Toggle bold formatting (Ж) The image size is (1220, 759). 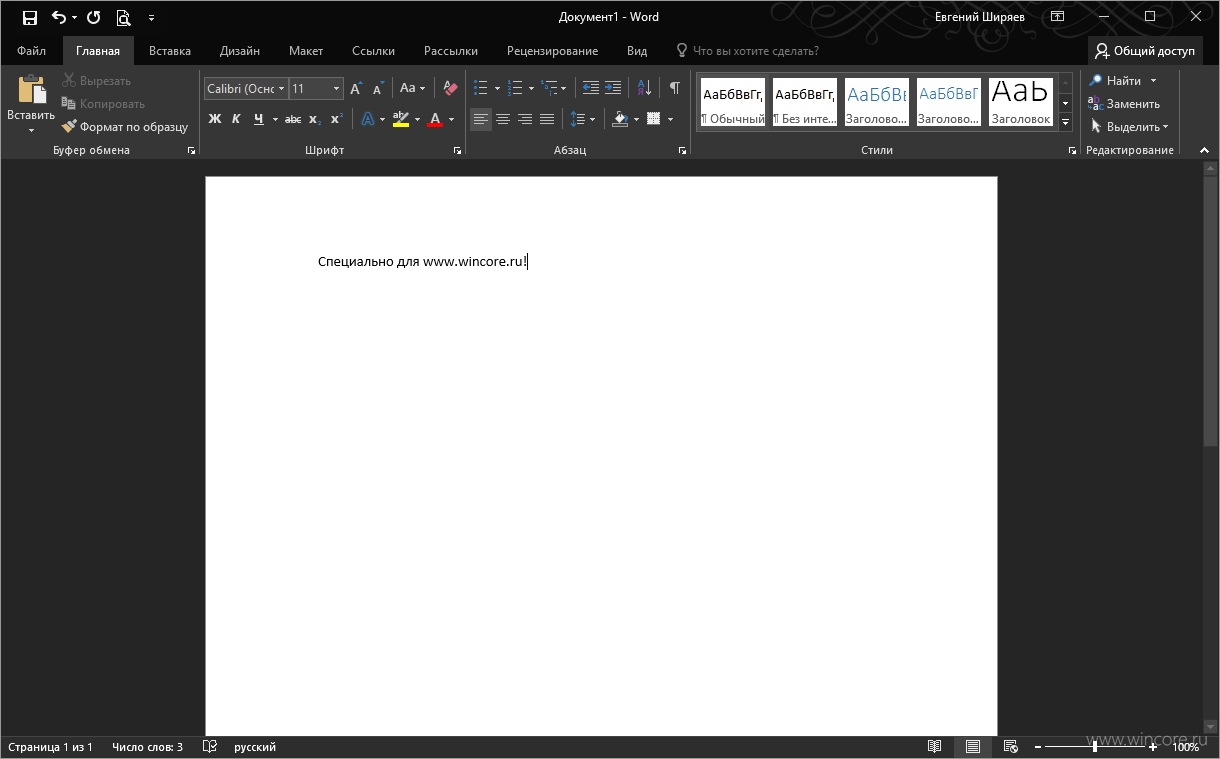[215, 119]
